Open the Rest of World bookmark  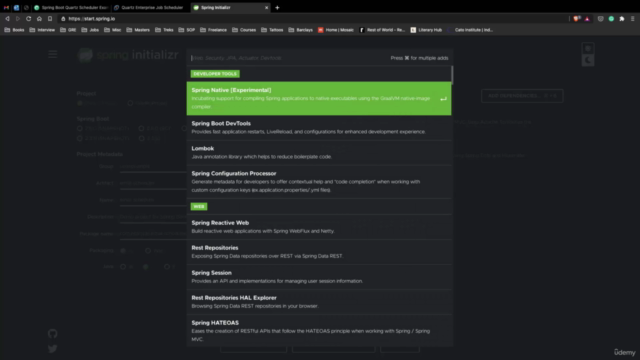point(382,30)
